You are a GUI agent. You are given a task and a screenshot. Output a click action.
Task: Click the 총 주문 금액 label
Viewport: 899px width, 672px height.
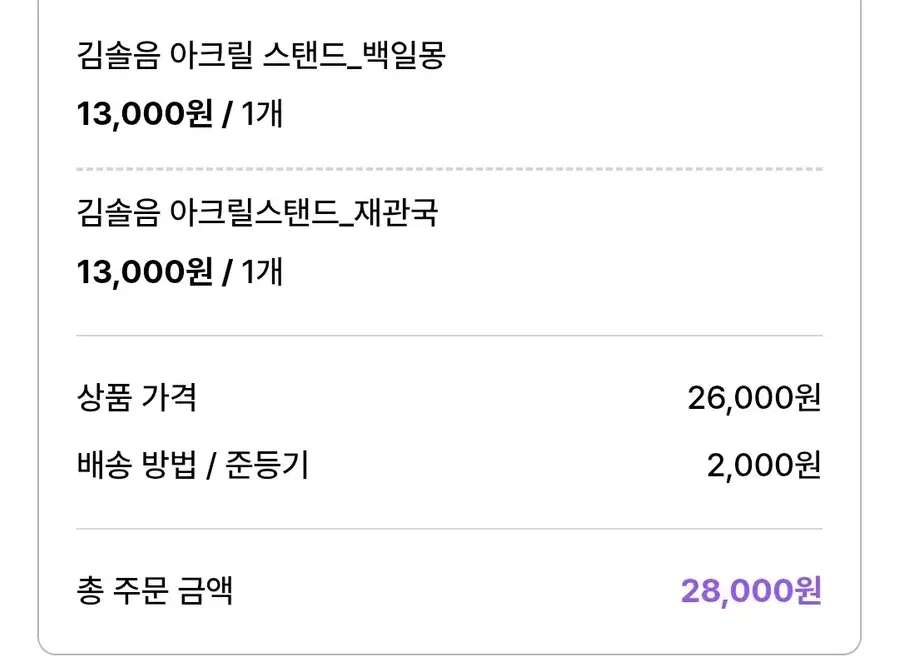click(154, 590)
